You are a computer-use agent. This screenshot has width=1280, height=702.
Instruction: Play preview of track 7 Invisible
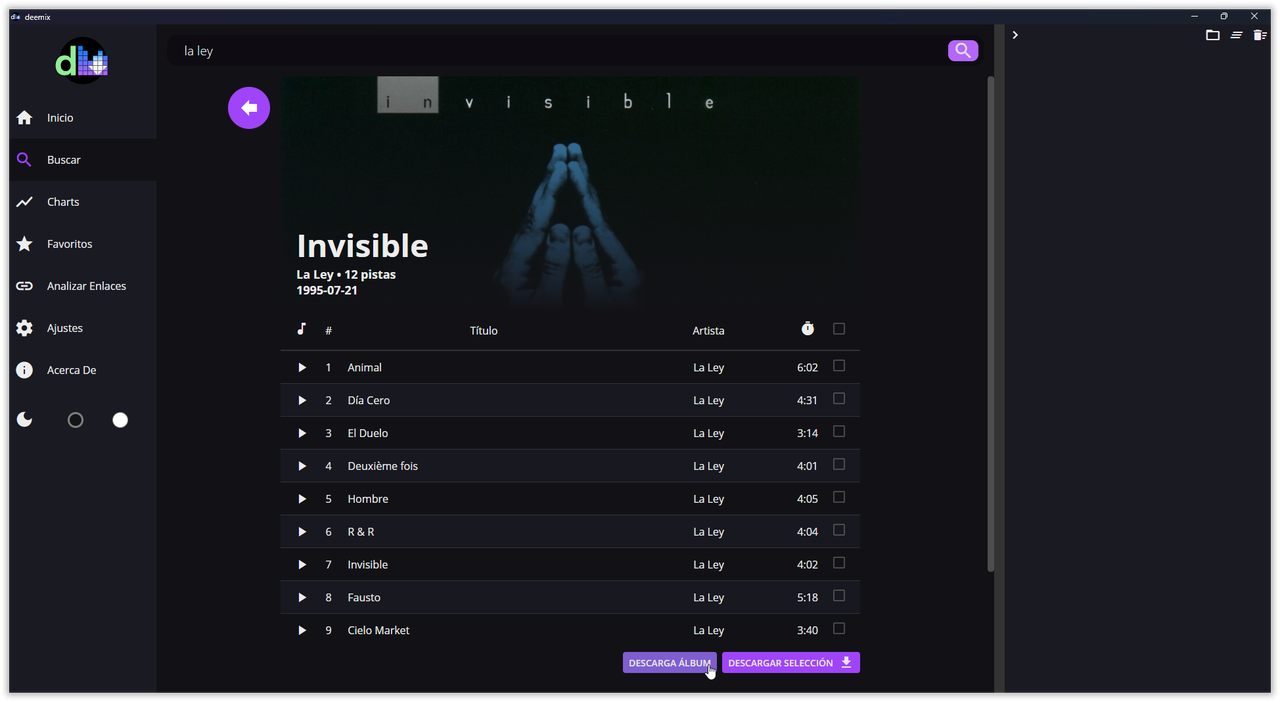(302, 565)
